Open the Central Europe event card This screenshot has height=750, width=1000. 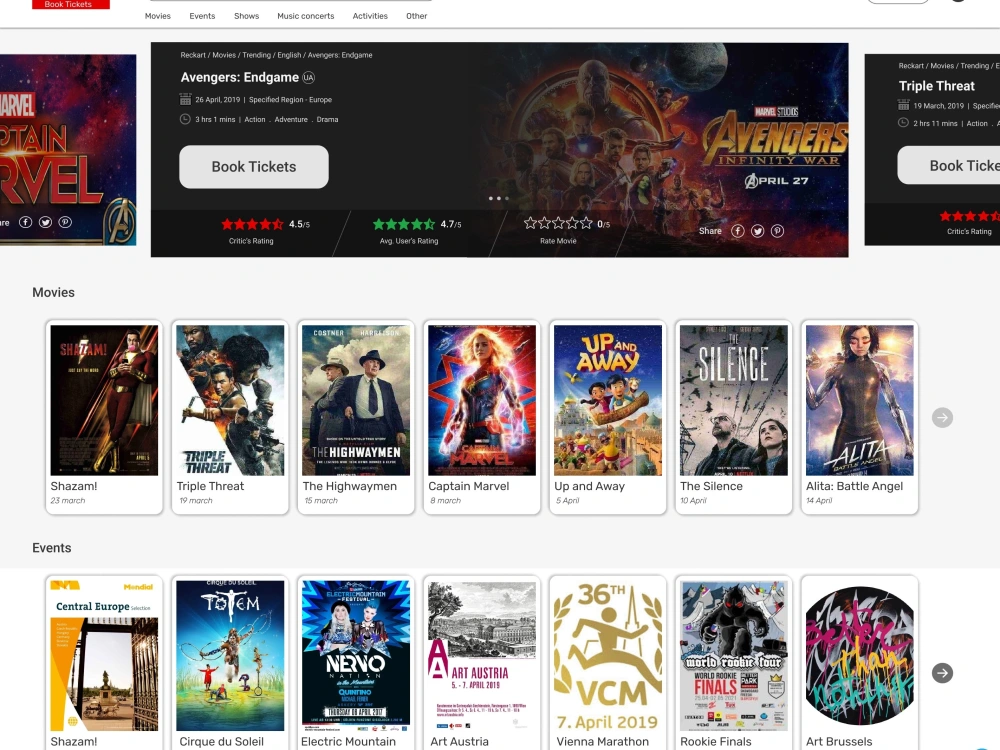click(104, 663)
